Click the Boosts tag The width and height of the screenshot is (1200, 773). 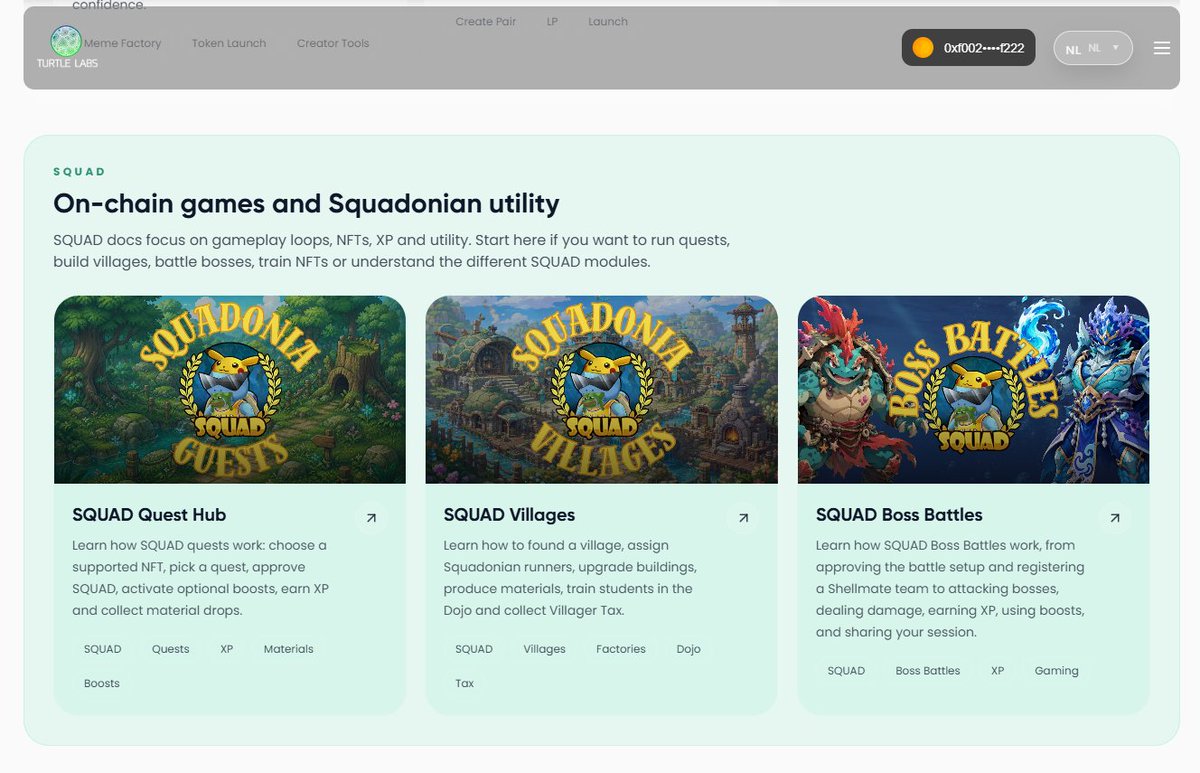coord(102,683)
